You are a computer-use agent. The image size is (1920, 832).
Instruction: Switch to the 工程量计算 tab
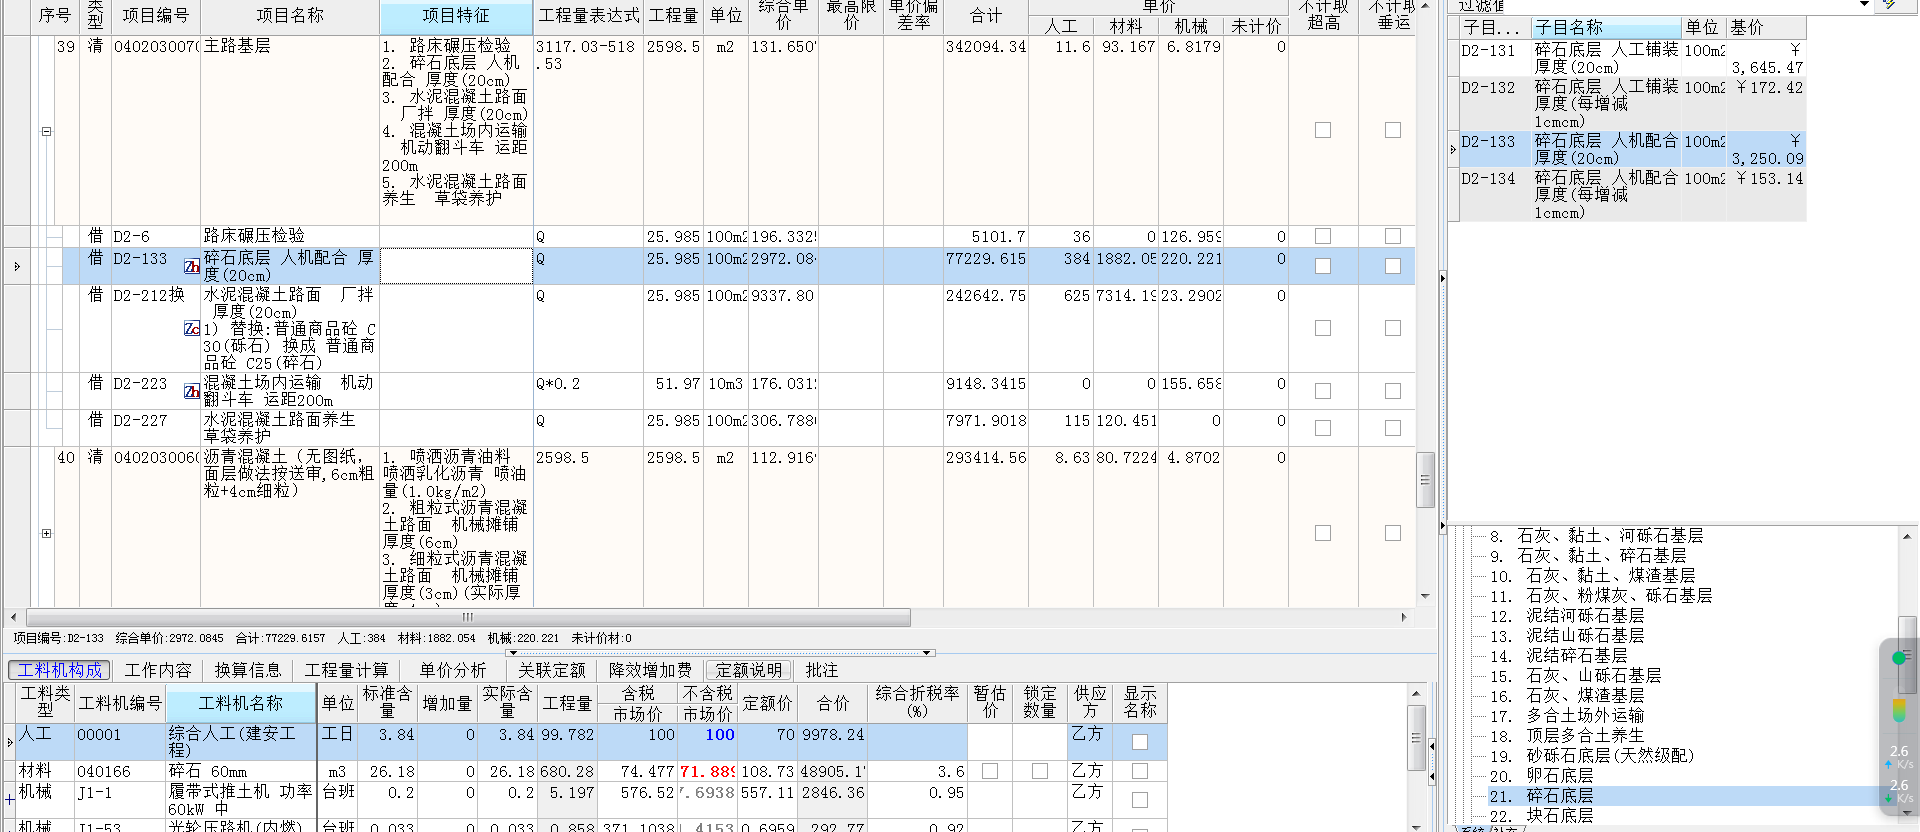[346, 670]
